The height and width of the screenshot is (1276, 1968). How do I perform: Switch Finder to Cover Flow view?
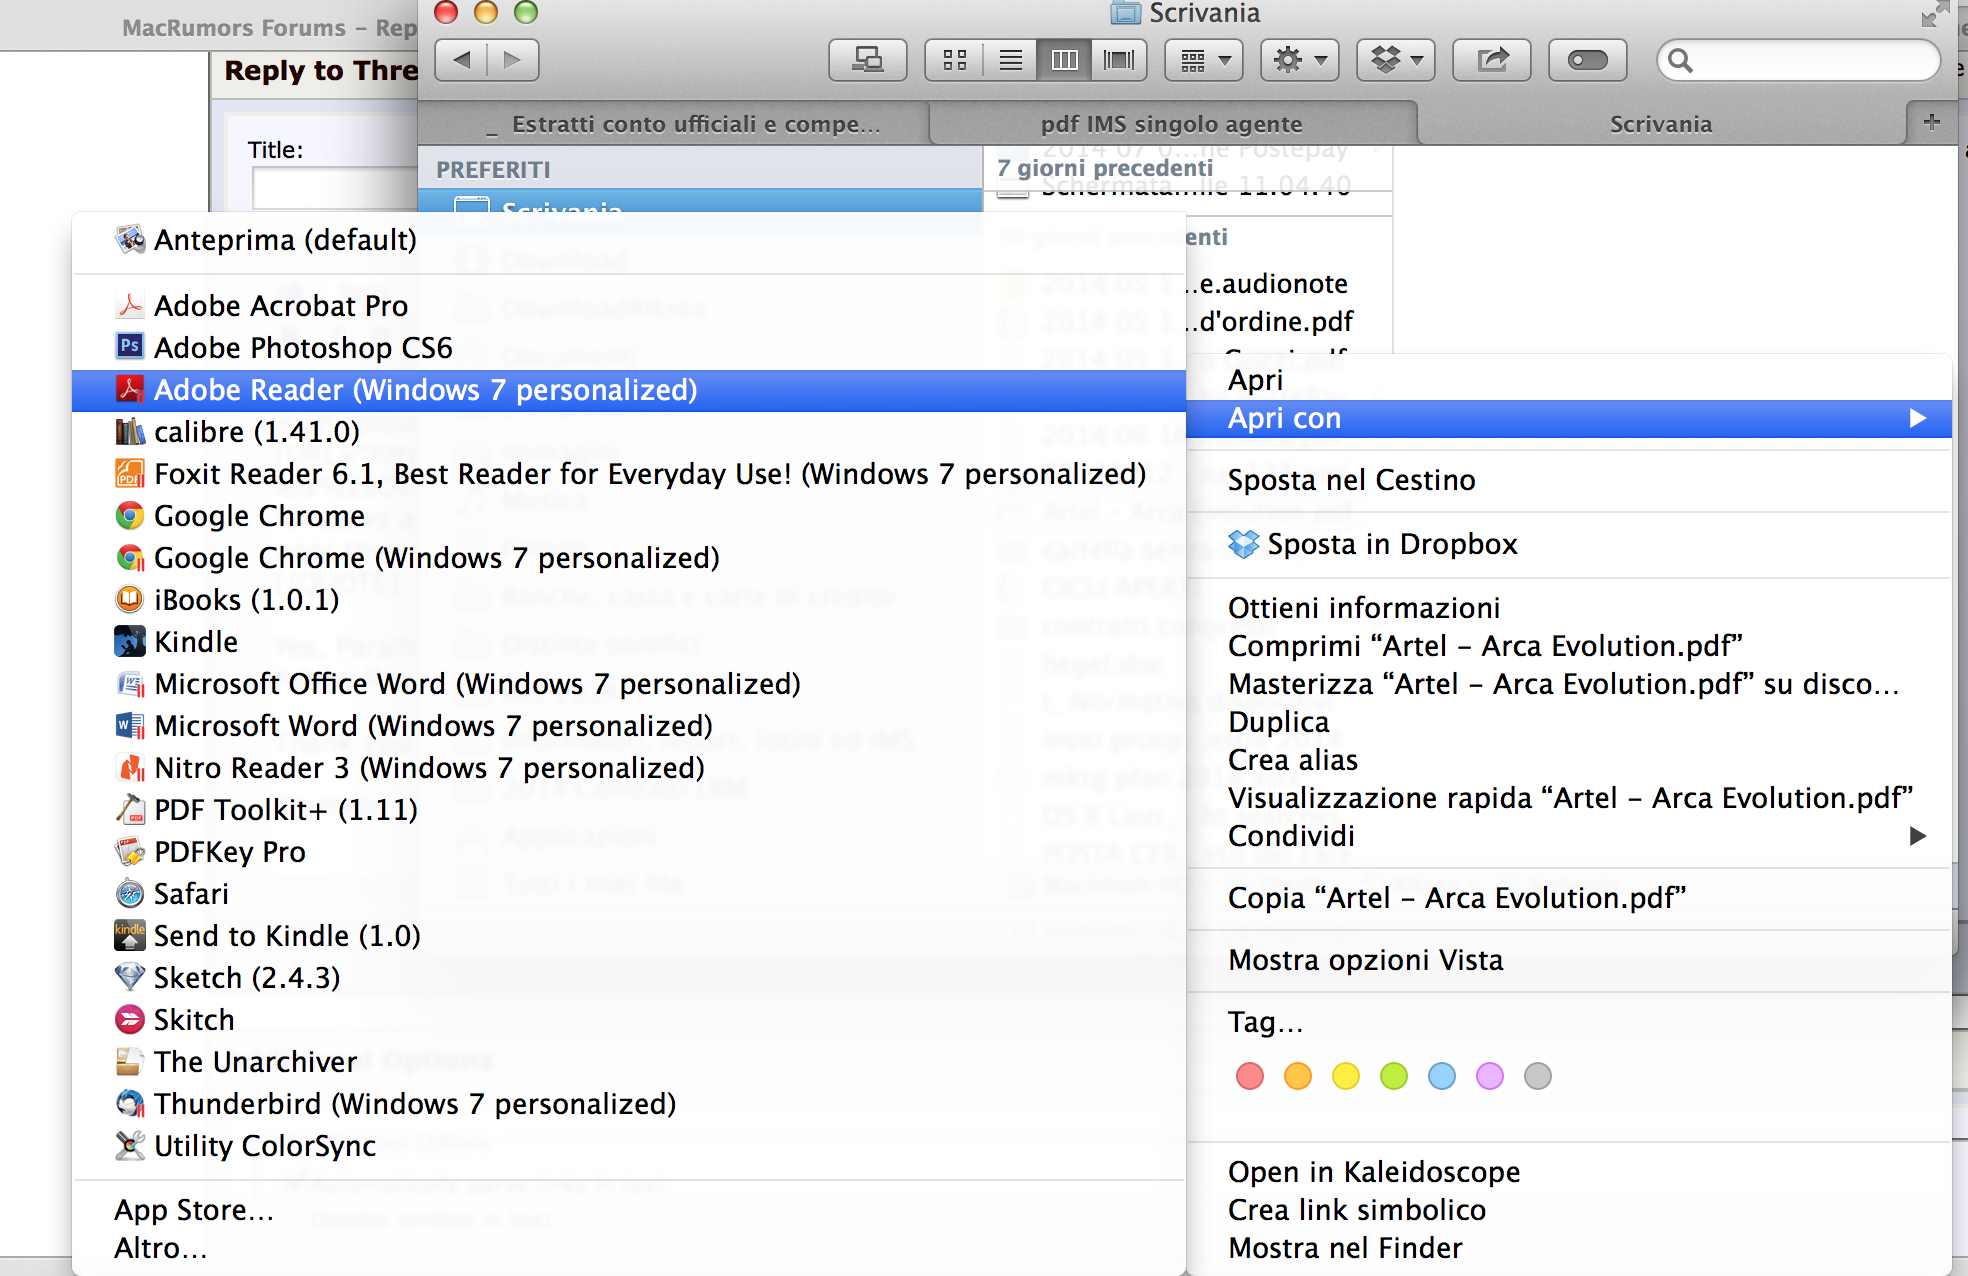pyautogui.click(x=1119, y=60)
